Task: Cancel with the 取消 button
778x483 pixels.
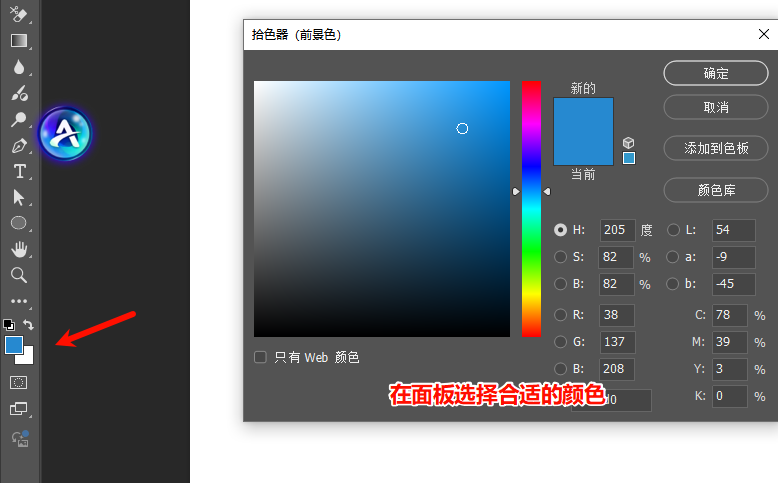Action: coord(716,107)
